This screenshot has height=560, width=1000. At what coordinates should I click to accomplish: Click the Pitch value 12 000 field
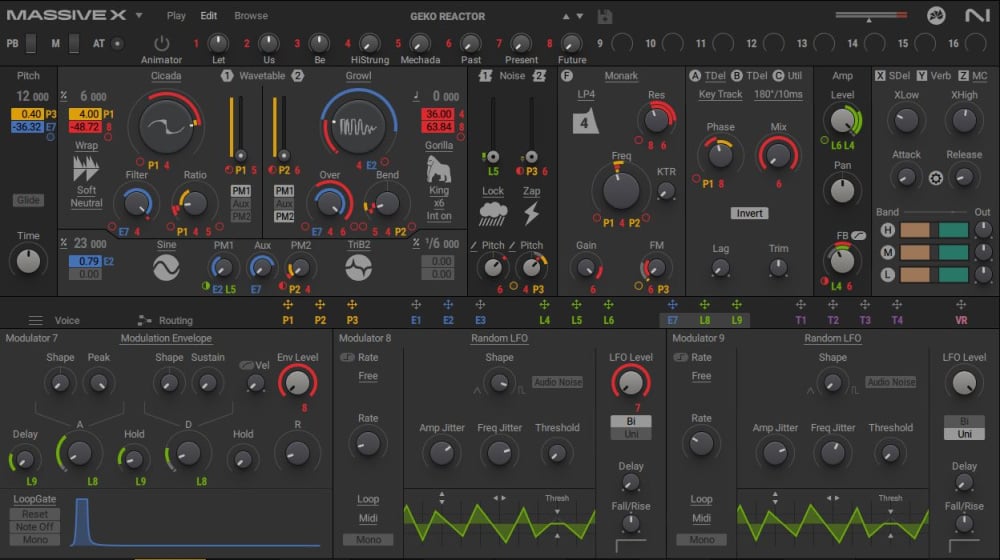click(33, 96)
